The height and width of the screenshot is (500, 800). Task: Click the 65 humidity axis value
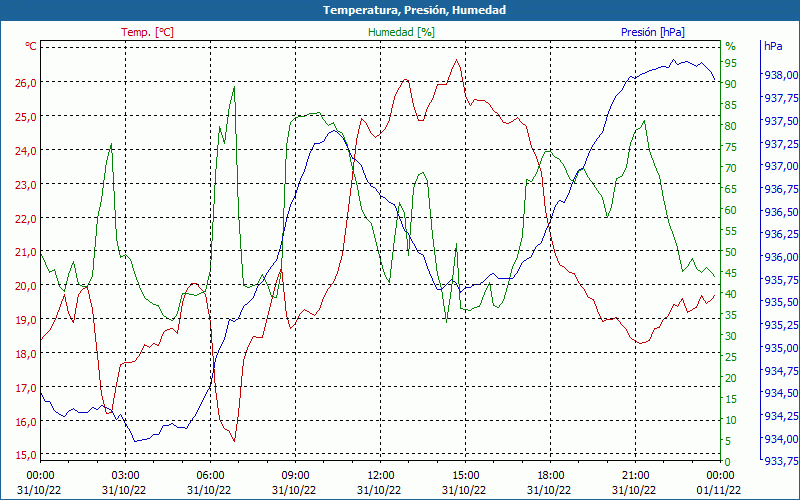731,189
